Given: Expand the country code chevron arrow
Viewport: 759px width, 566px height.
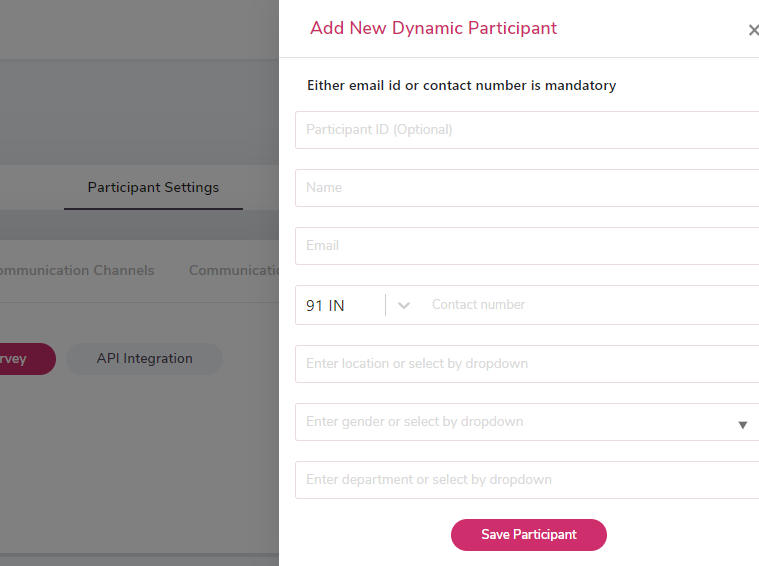Looking at the screenshot, I should tap(404, 305).
